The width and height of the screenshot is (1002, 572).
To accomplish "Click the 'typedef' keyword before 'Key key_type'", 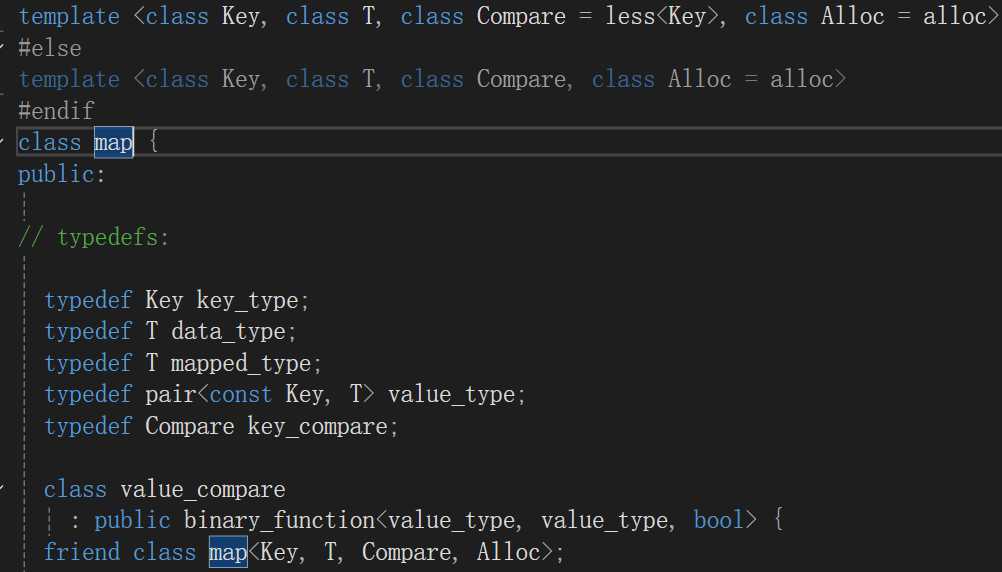I will click(x=88, y=300).
